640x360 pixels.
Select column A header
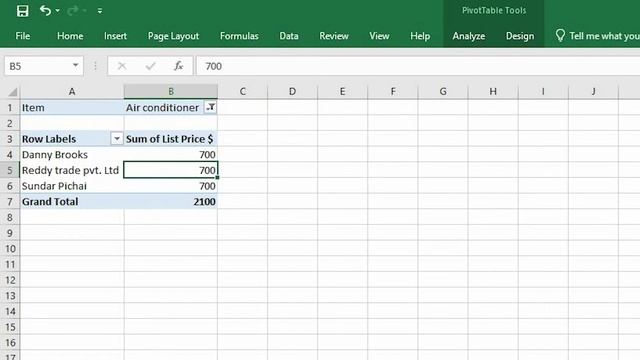click(x=72, y=91)
